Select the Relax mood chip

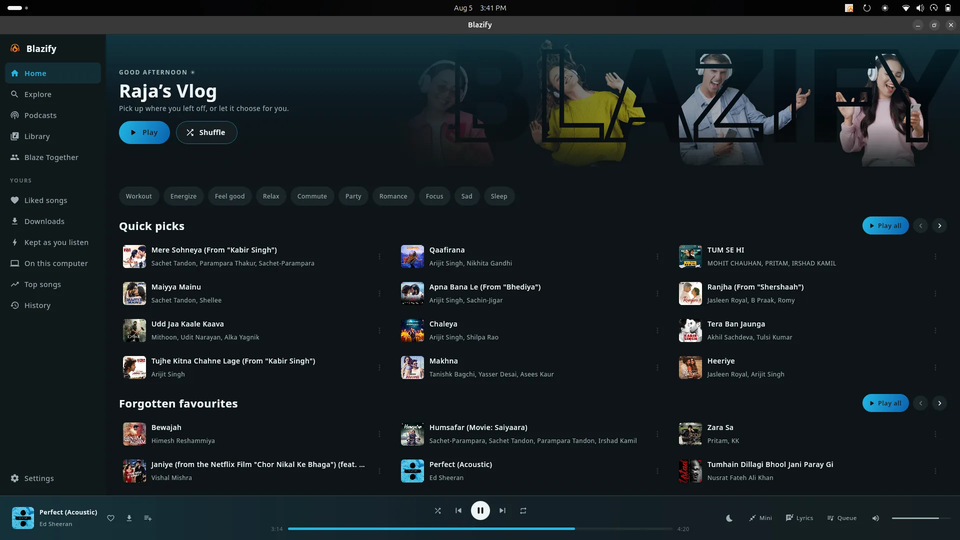(271, 196)
